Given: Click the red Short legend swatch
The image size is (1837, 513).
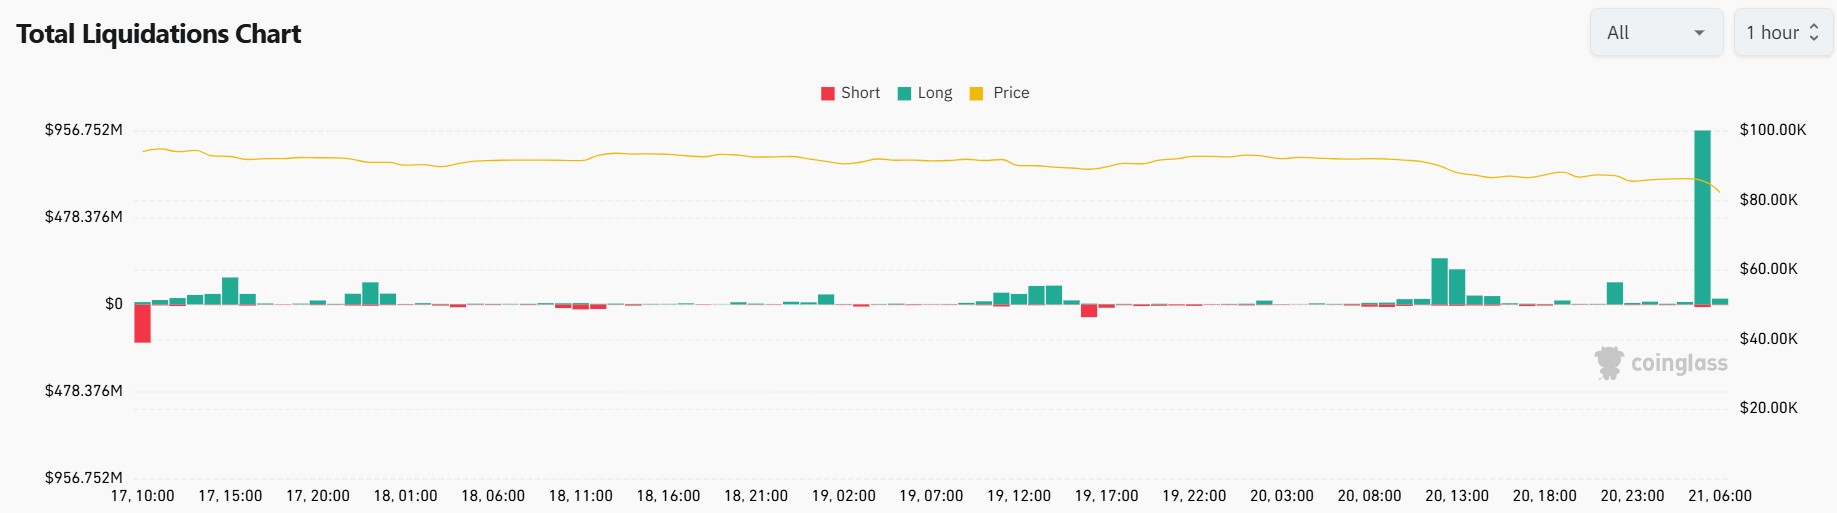Looking at the screenshot, I should (x=827, y=93).
